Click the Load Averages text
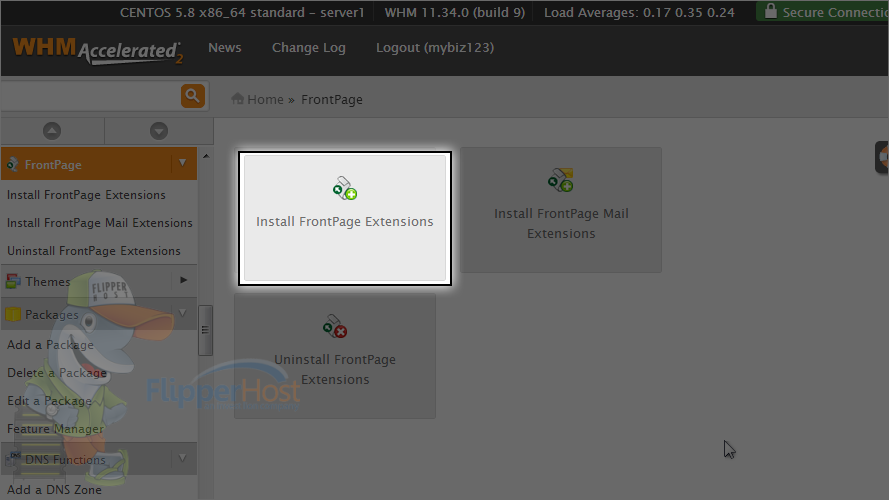This screenshot has width=889, height=500. 639,12
